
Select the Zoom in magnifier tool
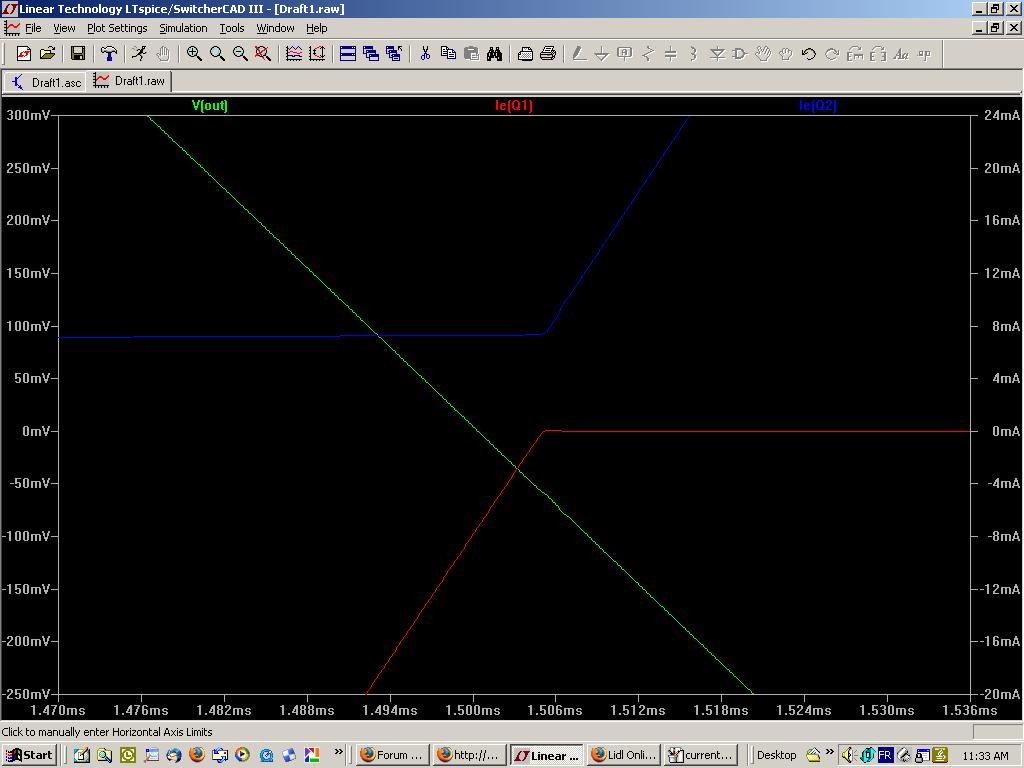[194, 54]
